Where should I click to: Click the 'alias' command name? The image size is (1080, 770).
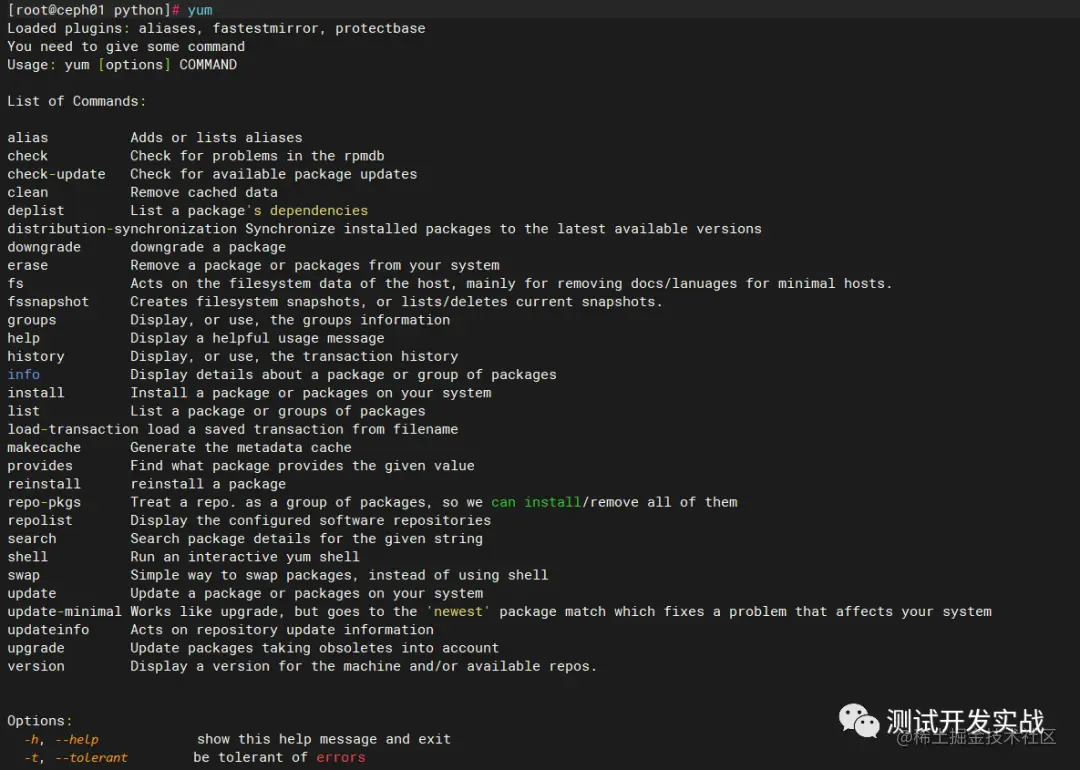pos(28,138)
